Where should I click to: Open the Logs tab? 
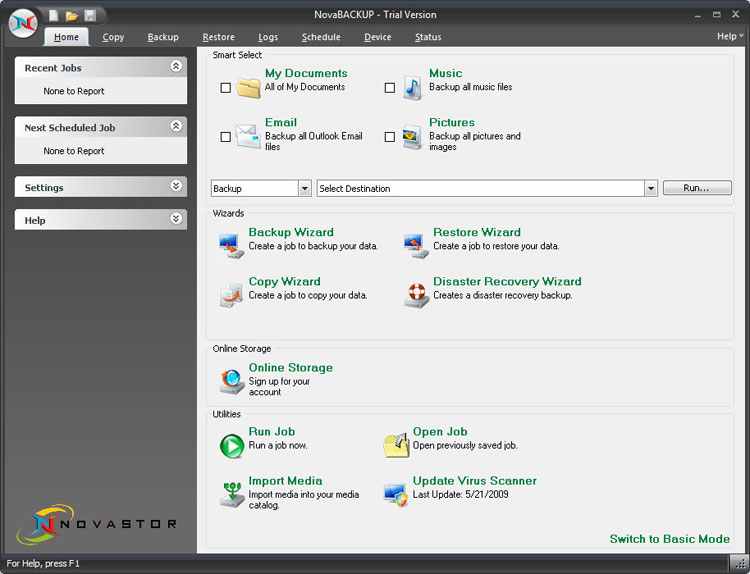[267, 37]
